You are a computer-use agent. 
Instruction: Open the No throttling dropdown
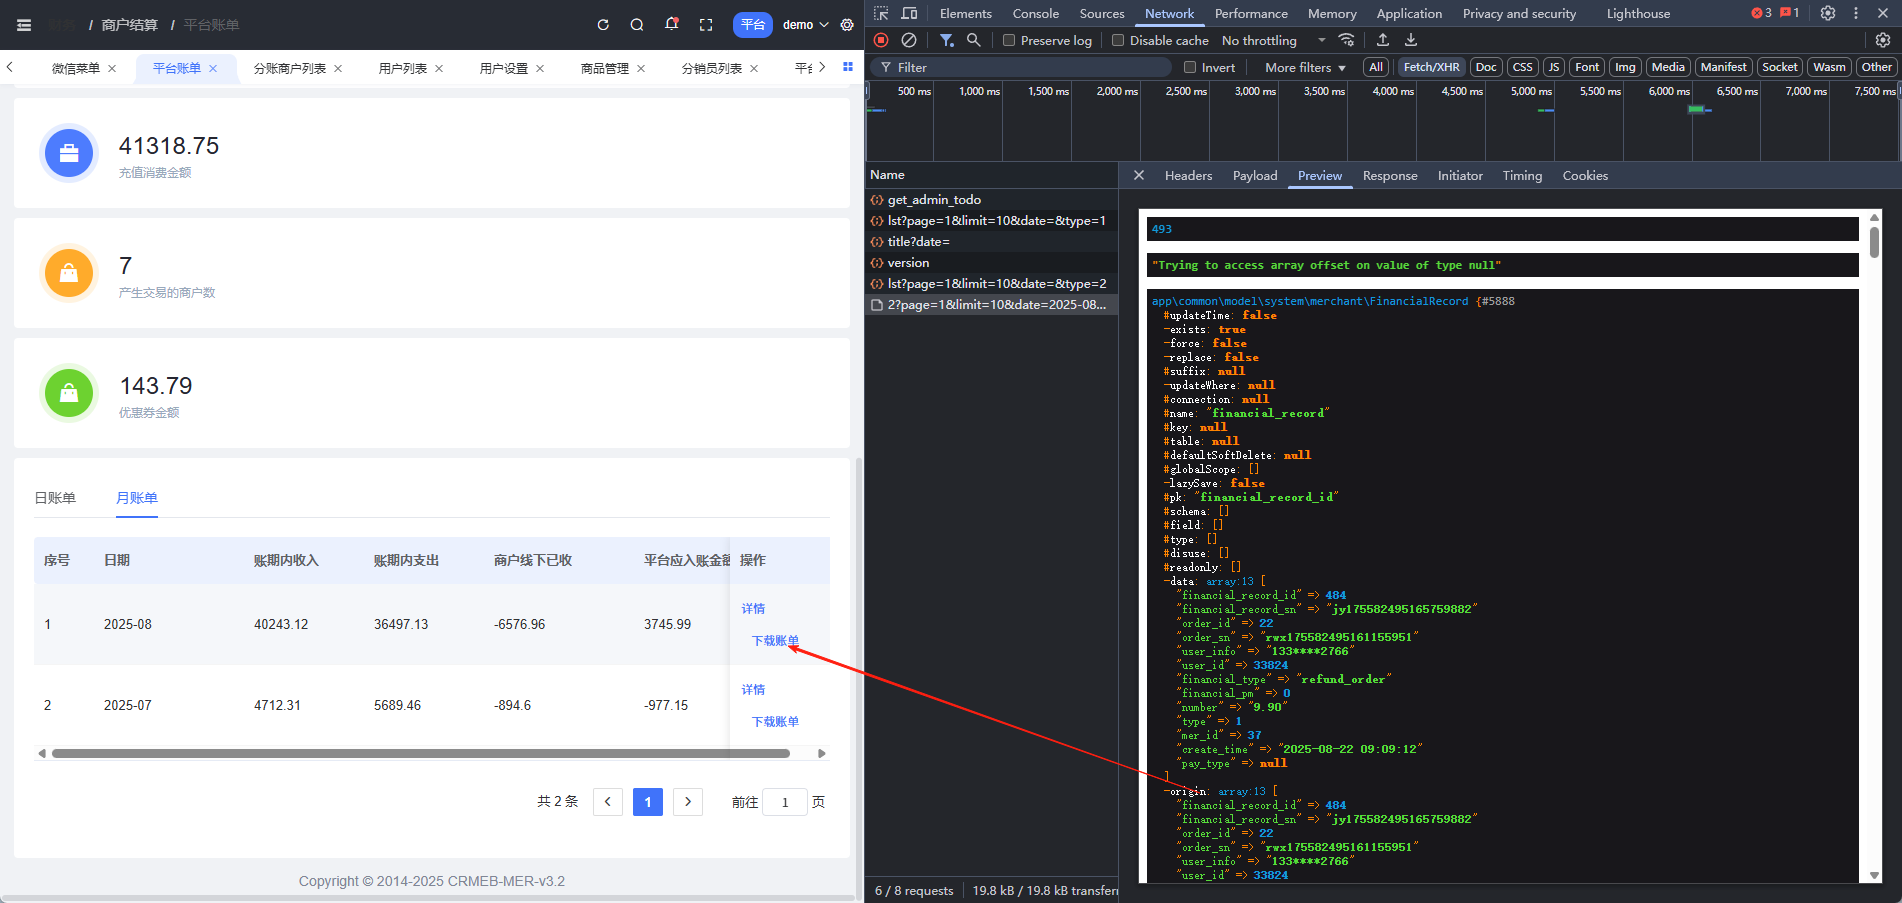tap(1273, 40)
